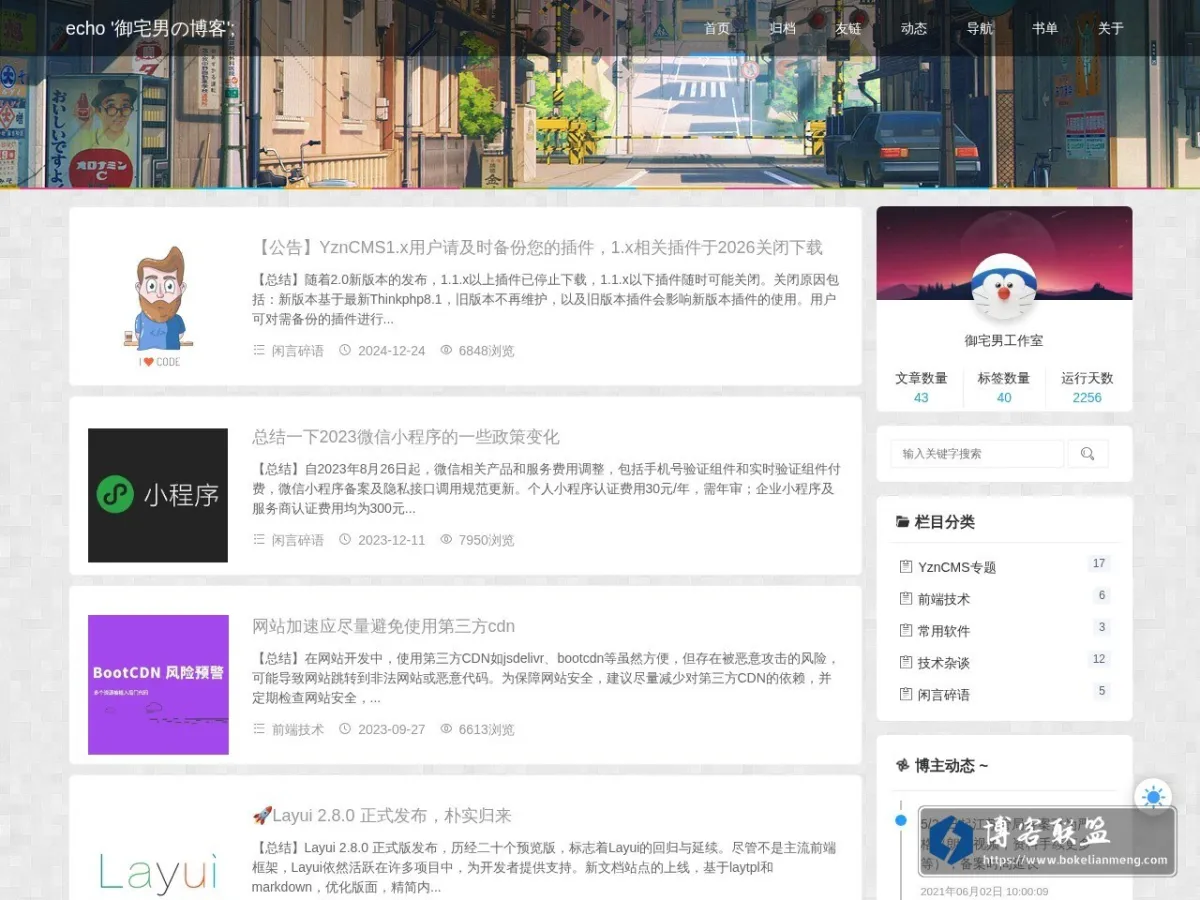This screenshot has width=1200, height=900.
Task: Open the 前端技术 sidebar category
Action: (944, 599)
